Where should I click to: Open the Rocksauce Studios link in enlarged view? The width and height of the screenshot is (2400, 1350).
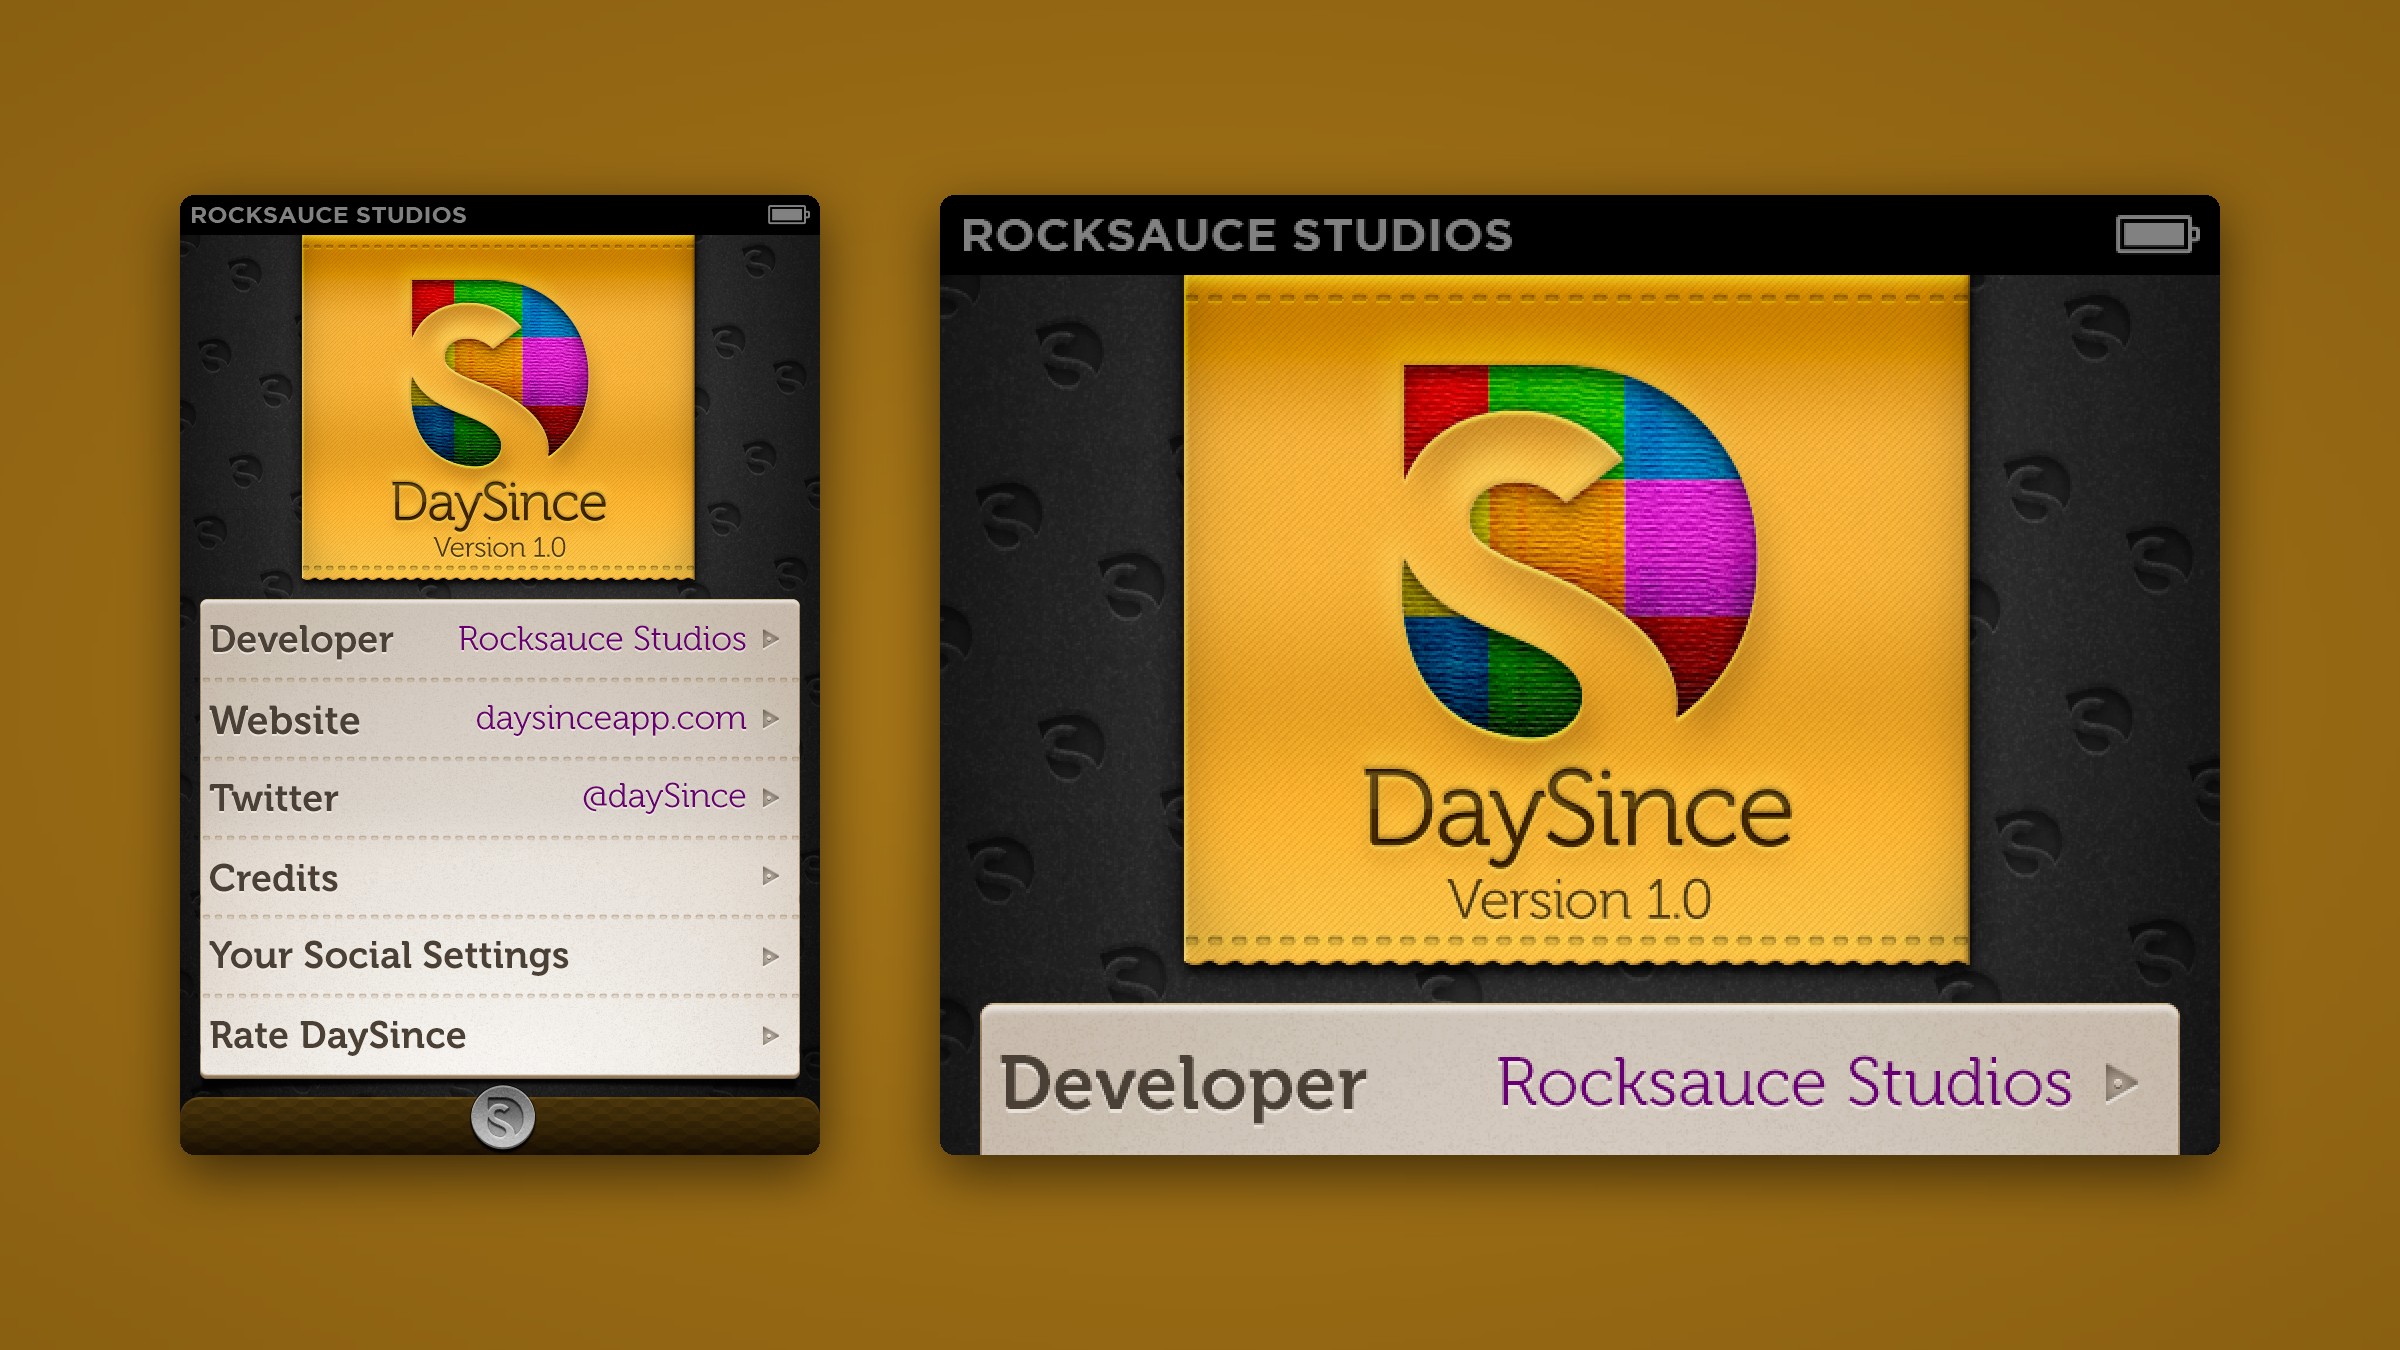pos(1784,1082)
